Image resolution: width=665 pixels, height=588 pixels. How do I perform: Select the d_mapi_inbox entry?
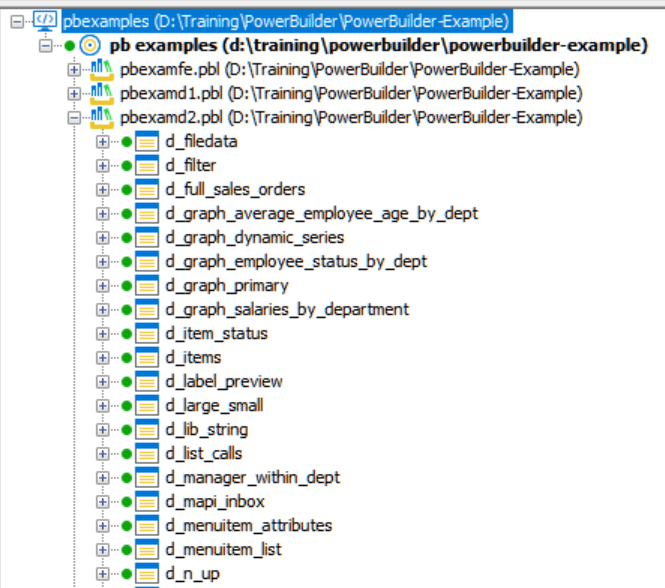tap(215, 502)
